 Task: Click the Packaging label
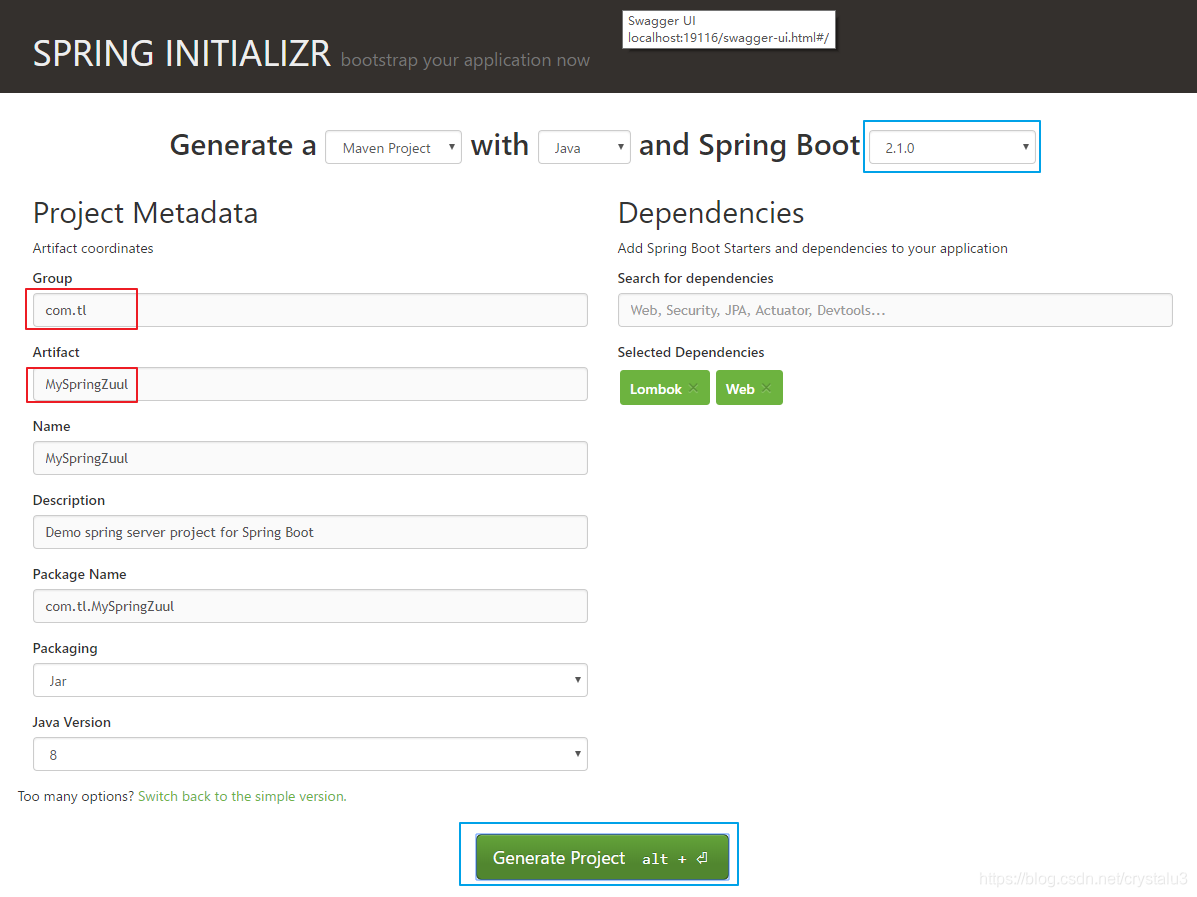click(x=65, y=648)
